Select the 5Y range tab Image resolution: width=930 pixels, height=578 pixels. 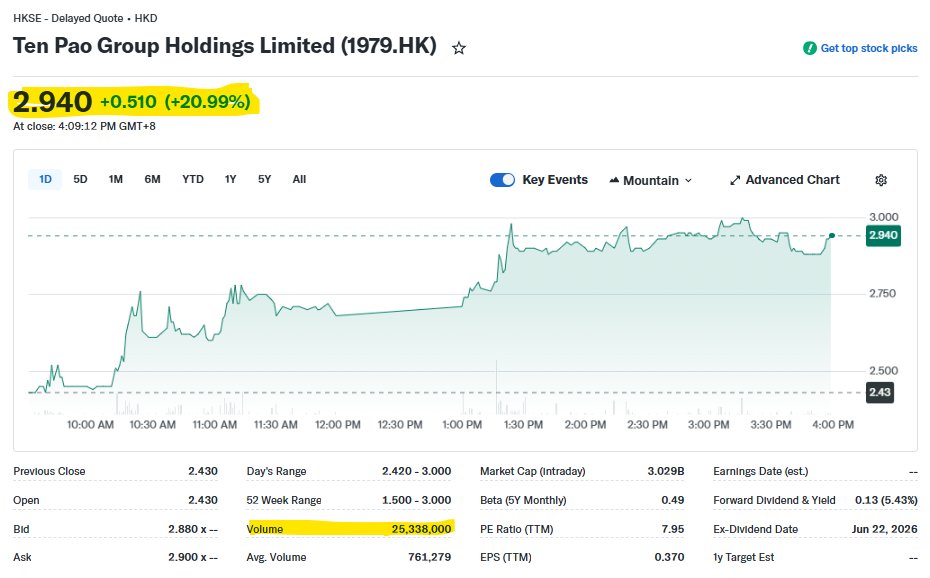(x=265, y=179)
